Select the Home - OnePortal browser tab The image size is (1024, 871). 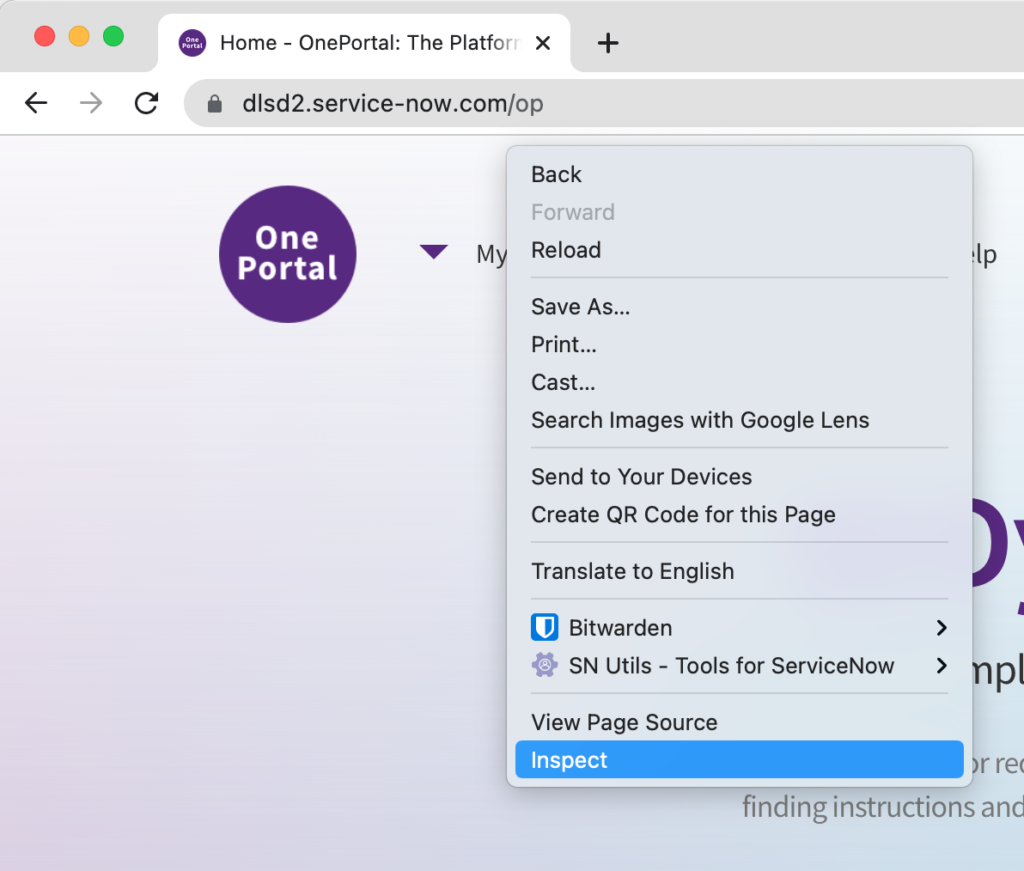click(364, 43)
